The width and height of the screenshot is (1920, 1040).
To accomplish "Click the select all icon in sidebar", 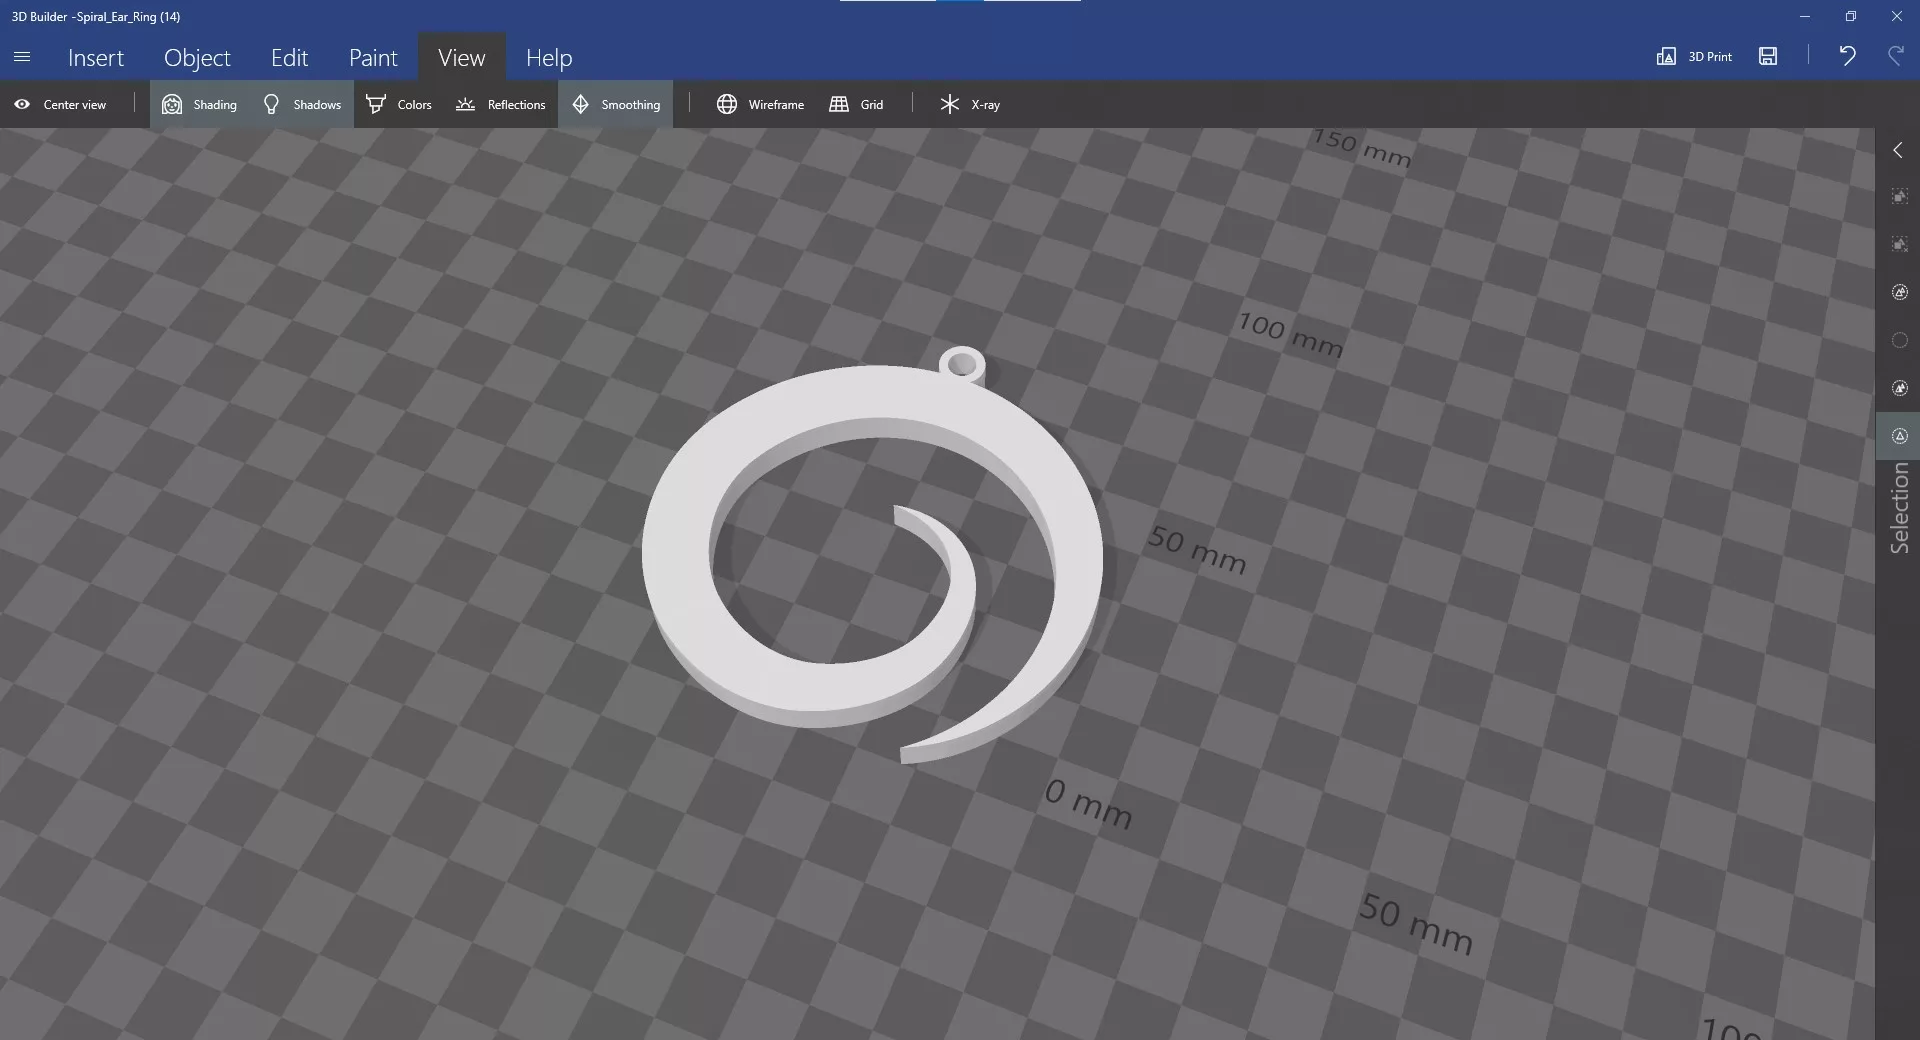I will 1900,197.
